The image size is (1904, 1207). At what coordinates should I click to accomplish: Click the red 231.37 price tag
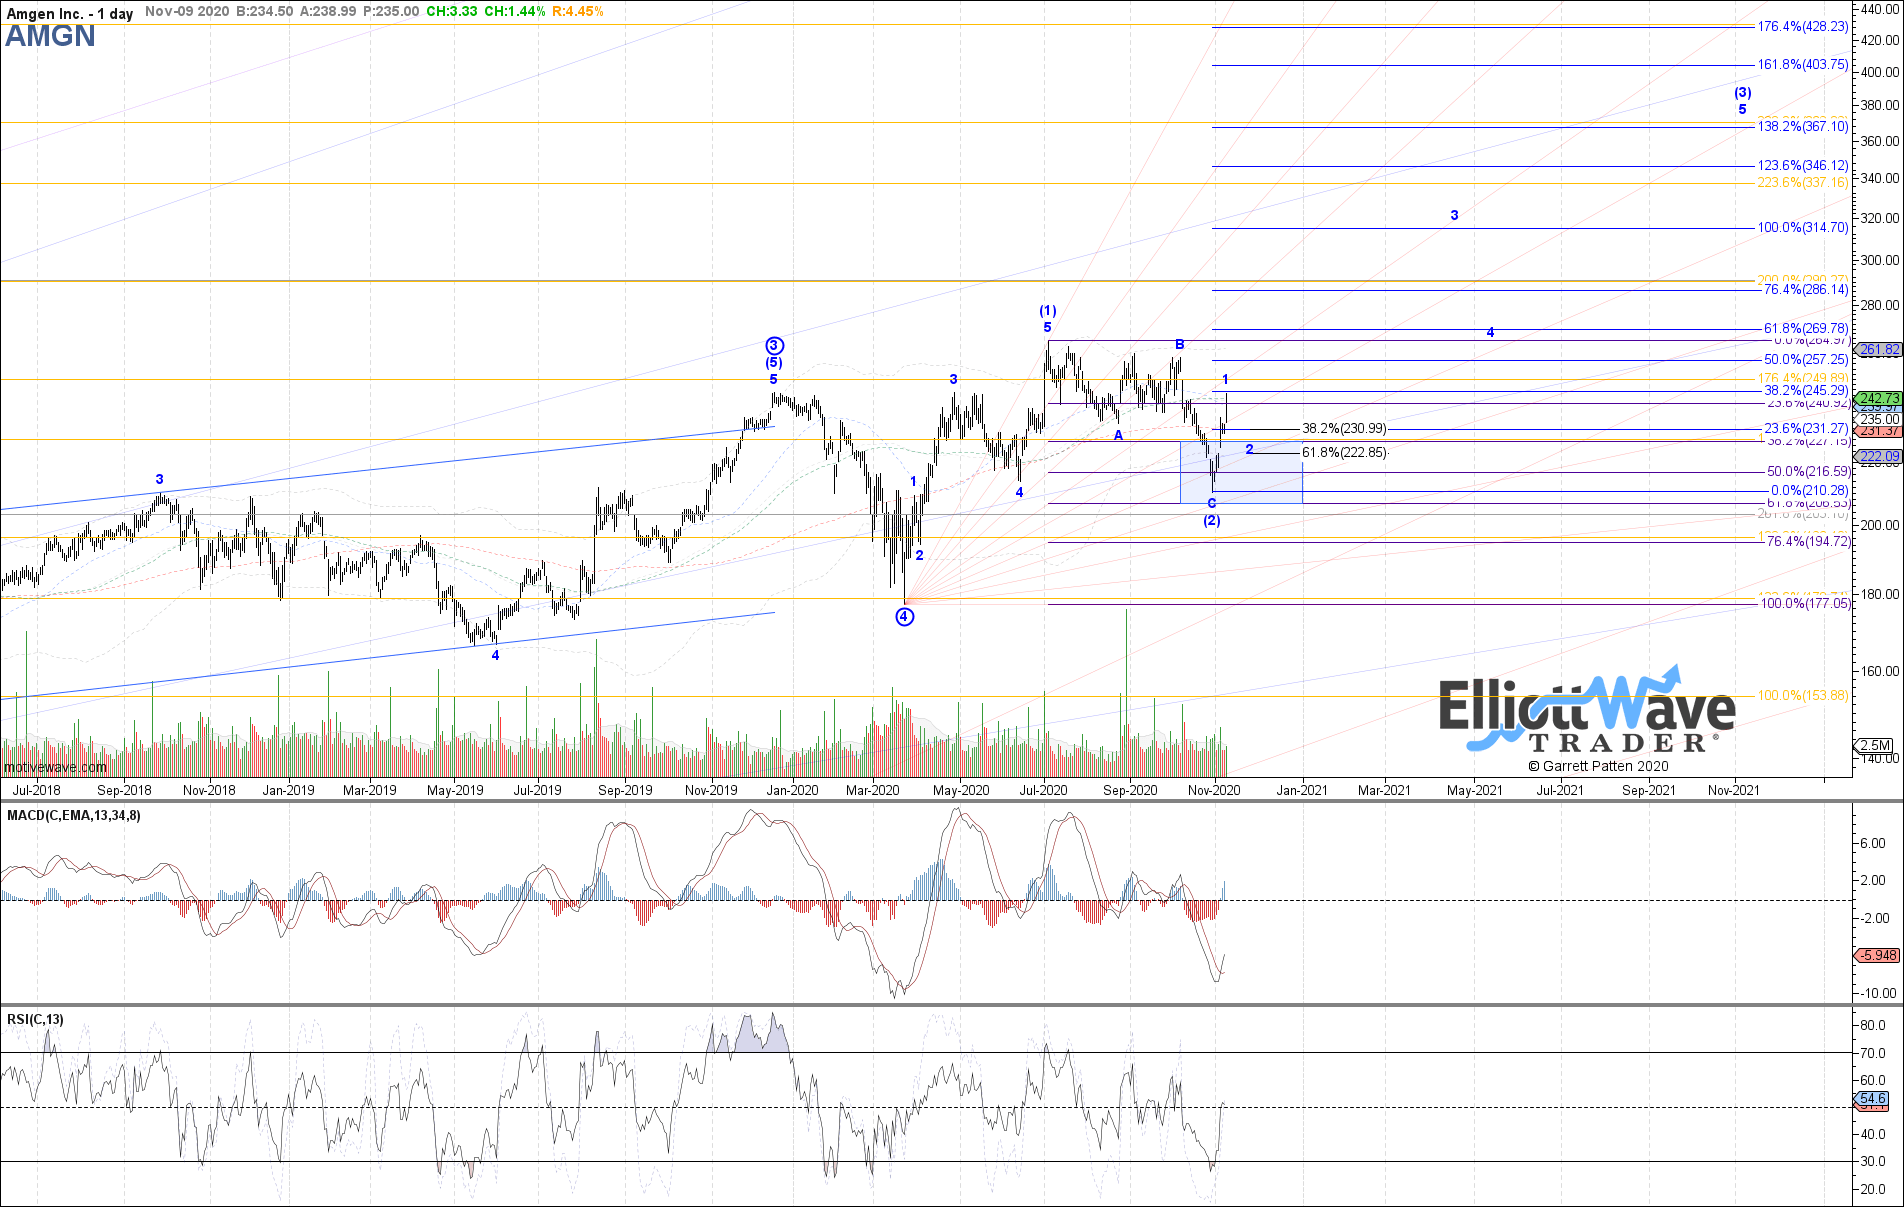pos(1878,431)
